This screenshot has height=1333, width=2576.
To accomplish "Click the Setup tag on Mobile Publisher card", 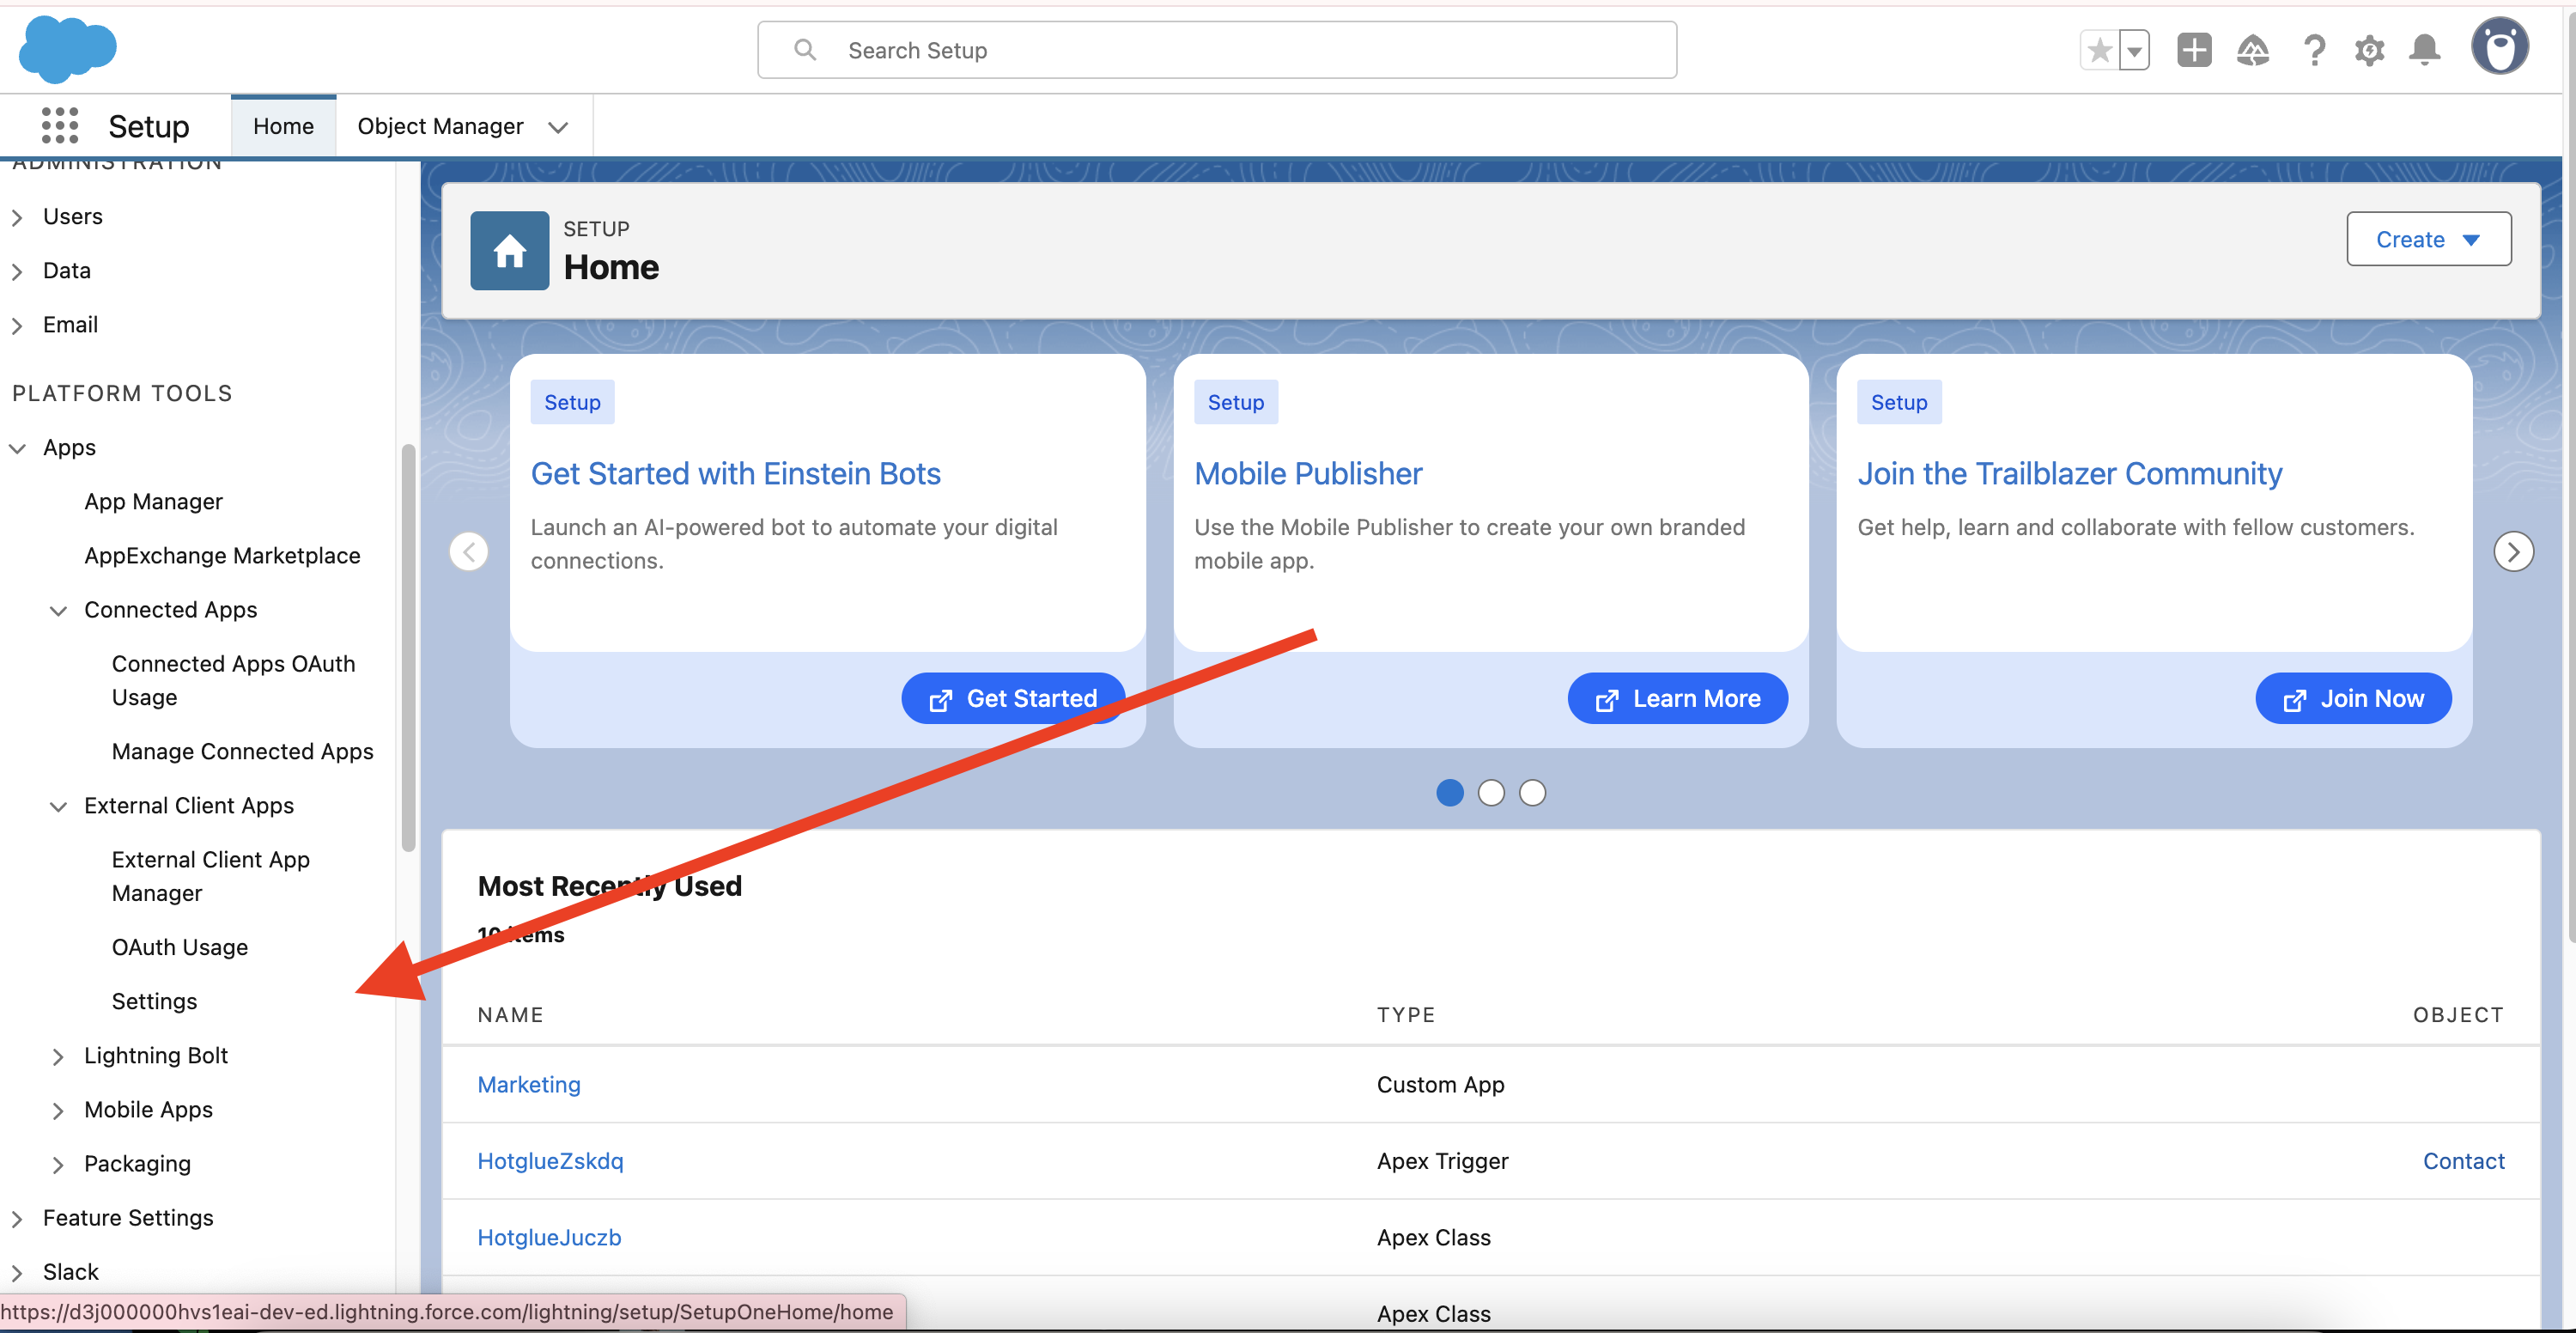I will (x=1236, y=402).
